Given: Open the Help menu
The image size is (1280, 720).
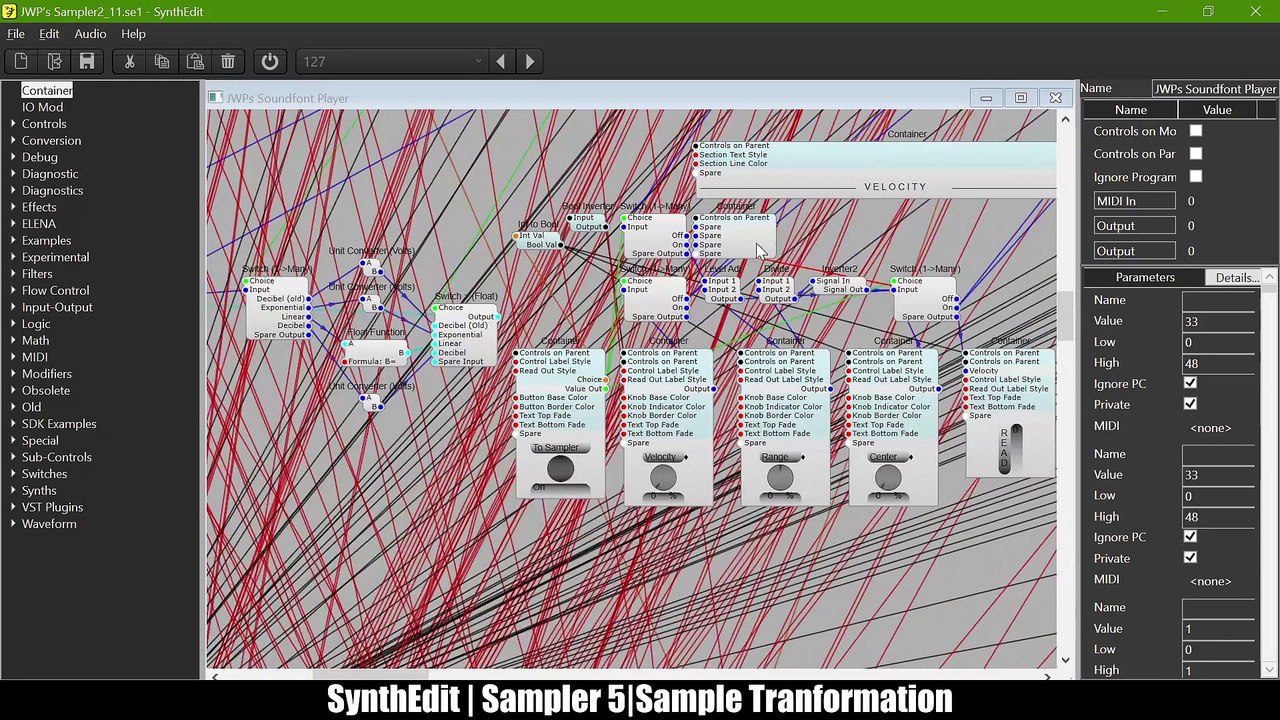Looking at the screenshot, I should [133, 34].
